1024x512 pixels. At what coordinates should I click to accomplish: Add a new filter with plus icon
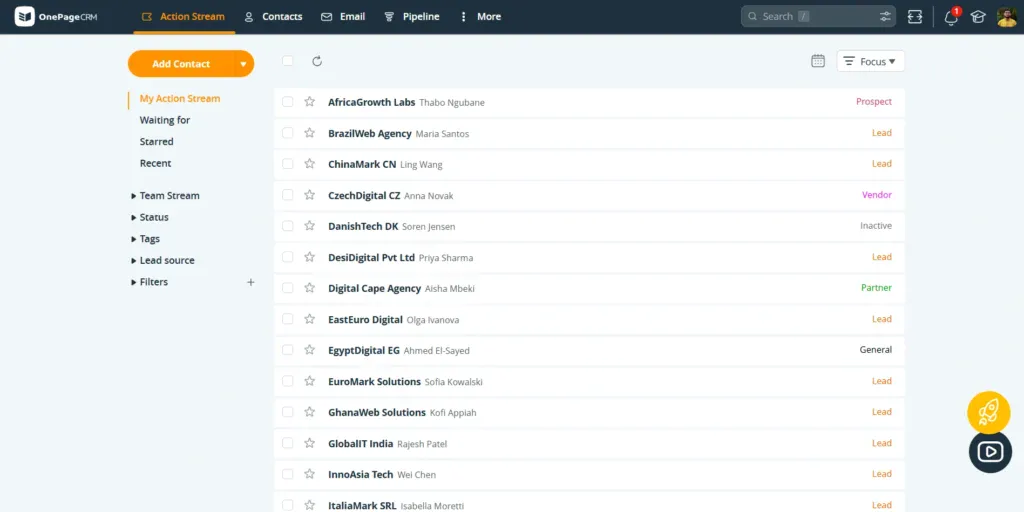point(251,282)
